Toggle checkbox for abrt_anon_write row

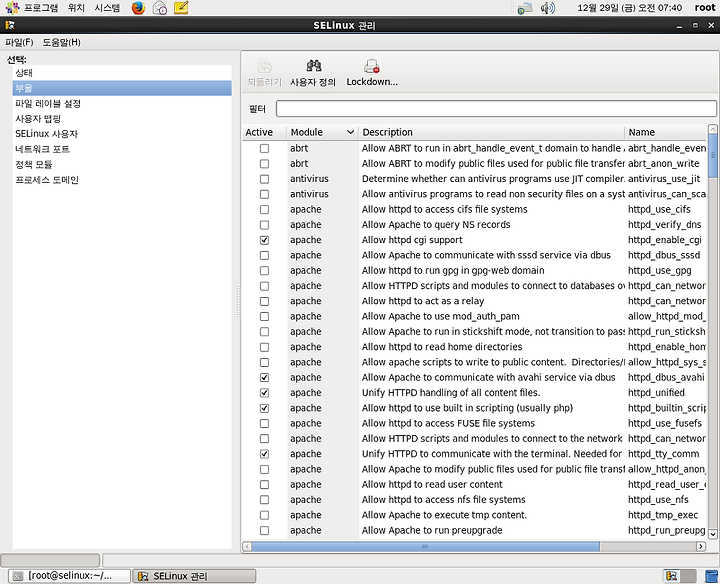tap(264, 163)
